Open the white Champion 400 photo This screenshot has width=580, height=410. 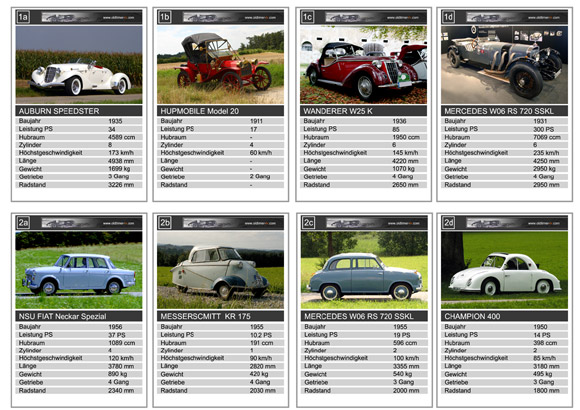click(504, 270)
